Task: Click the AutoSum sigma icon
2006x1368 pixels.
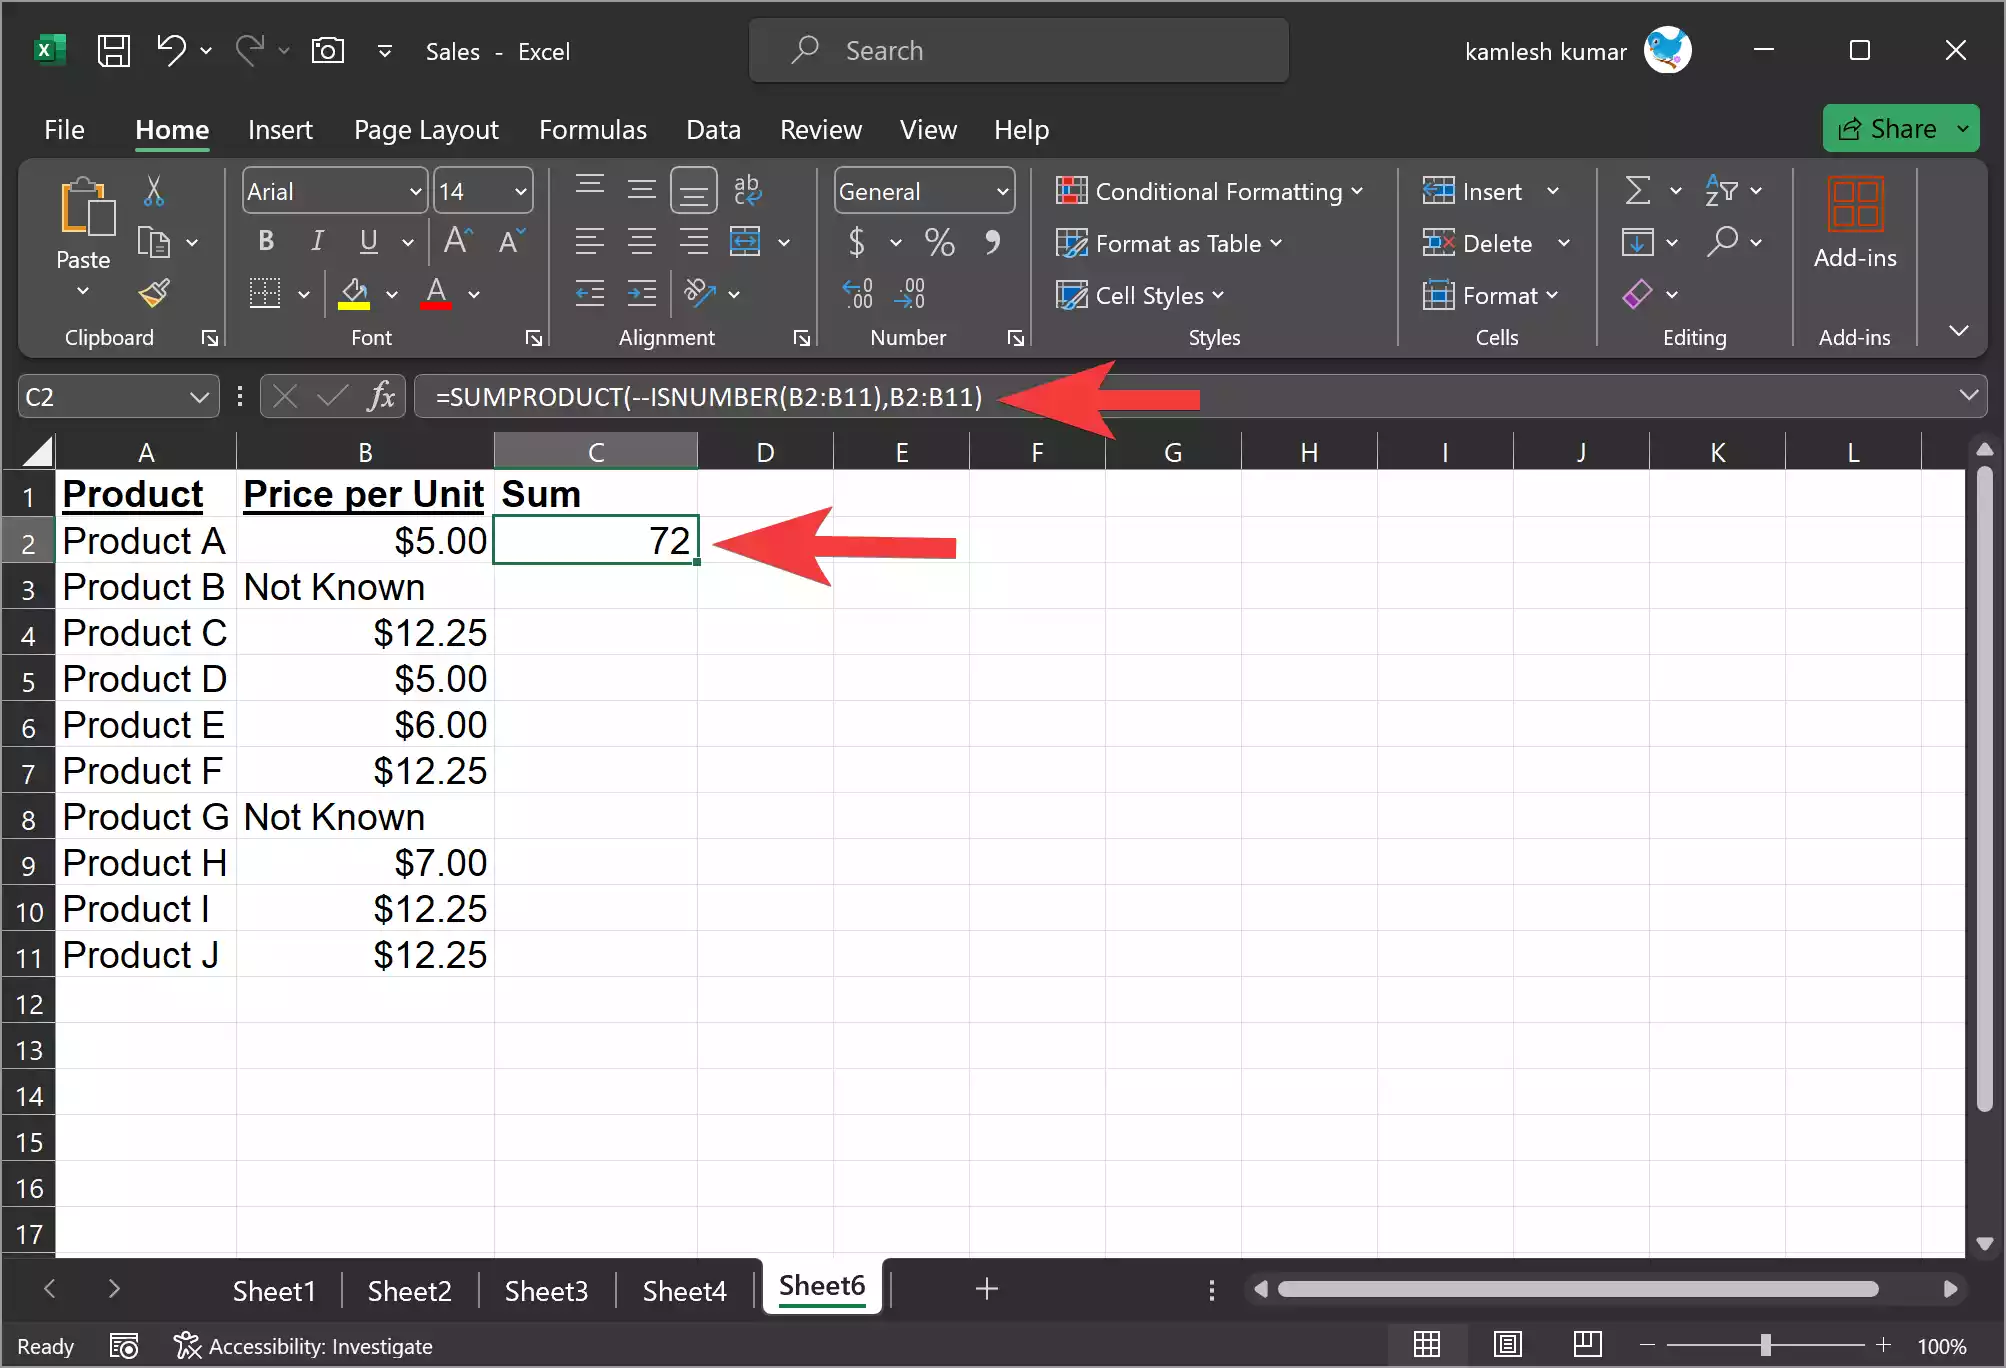Action: 1637,191
